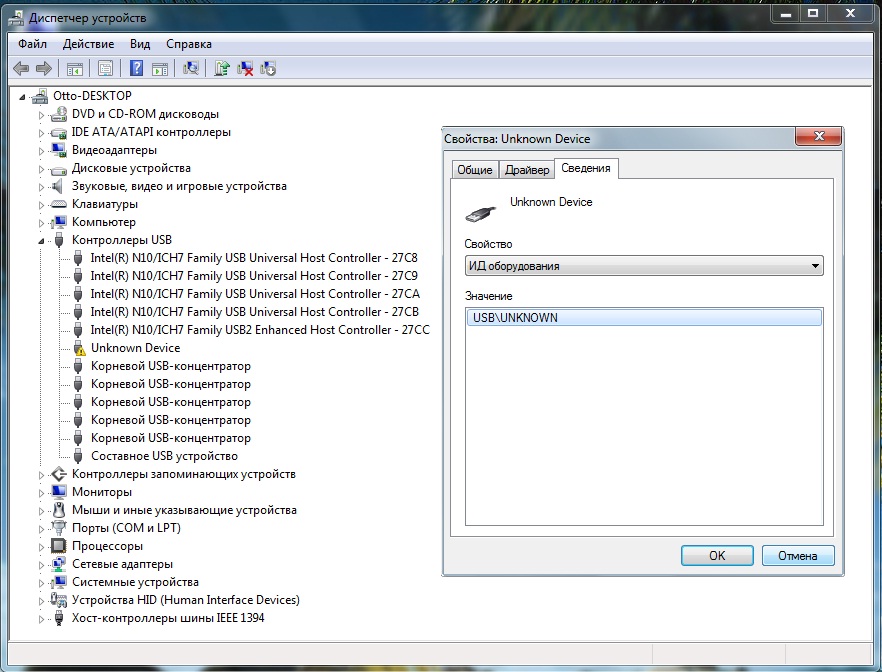Switch to the Драйвер tab
This screenshot has height=672, width=882.
pyautogui.click(x=527, y=170)
